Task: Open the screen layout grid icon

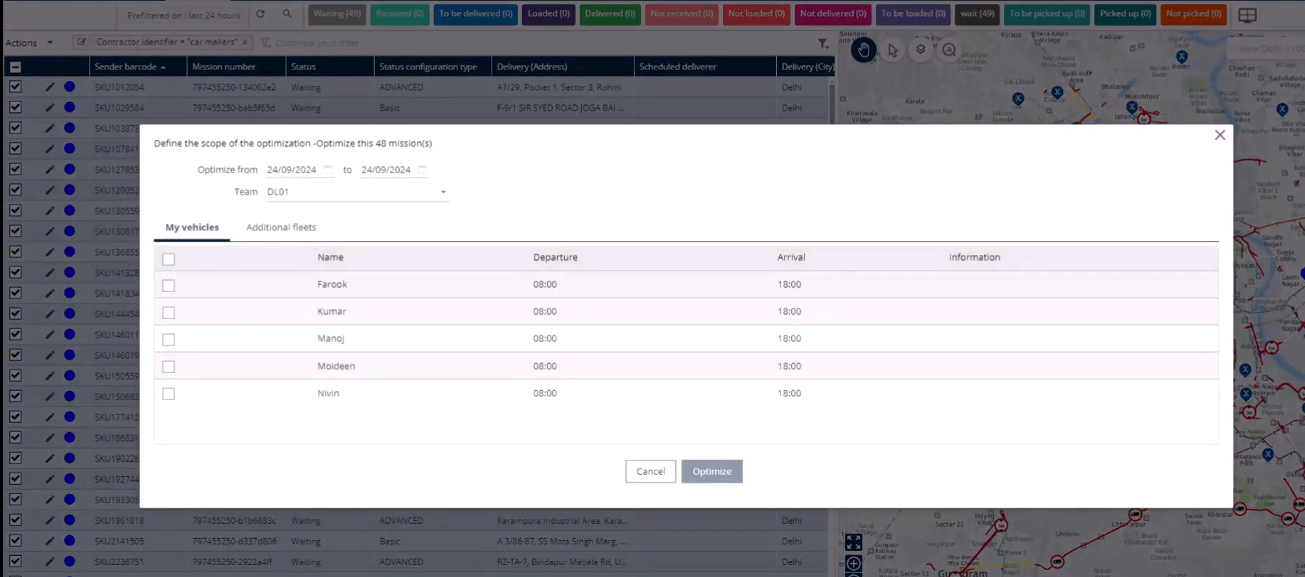Action: pyautogui.click(x=1247, y=15)
